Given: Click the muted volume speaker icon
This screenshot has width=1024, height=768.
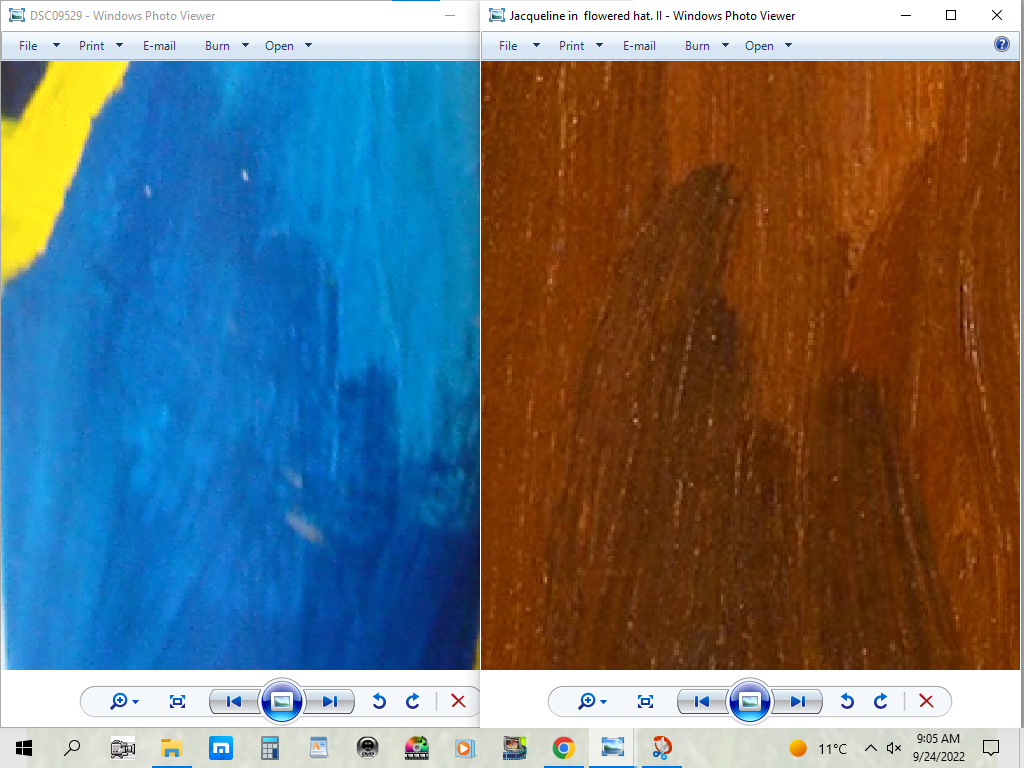Looking at the screenshot, I should [893, 748].
